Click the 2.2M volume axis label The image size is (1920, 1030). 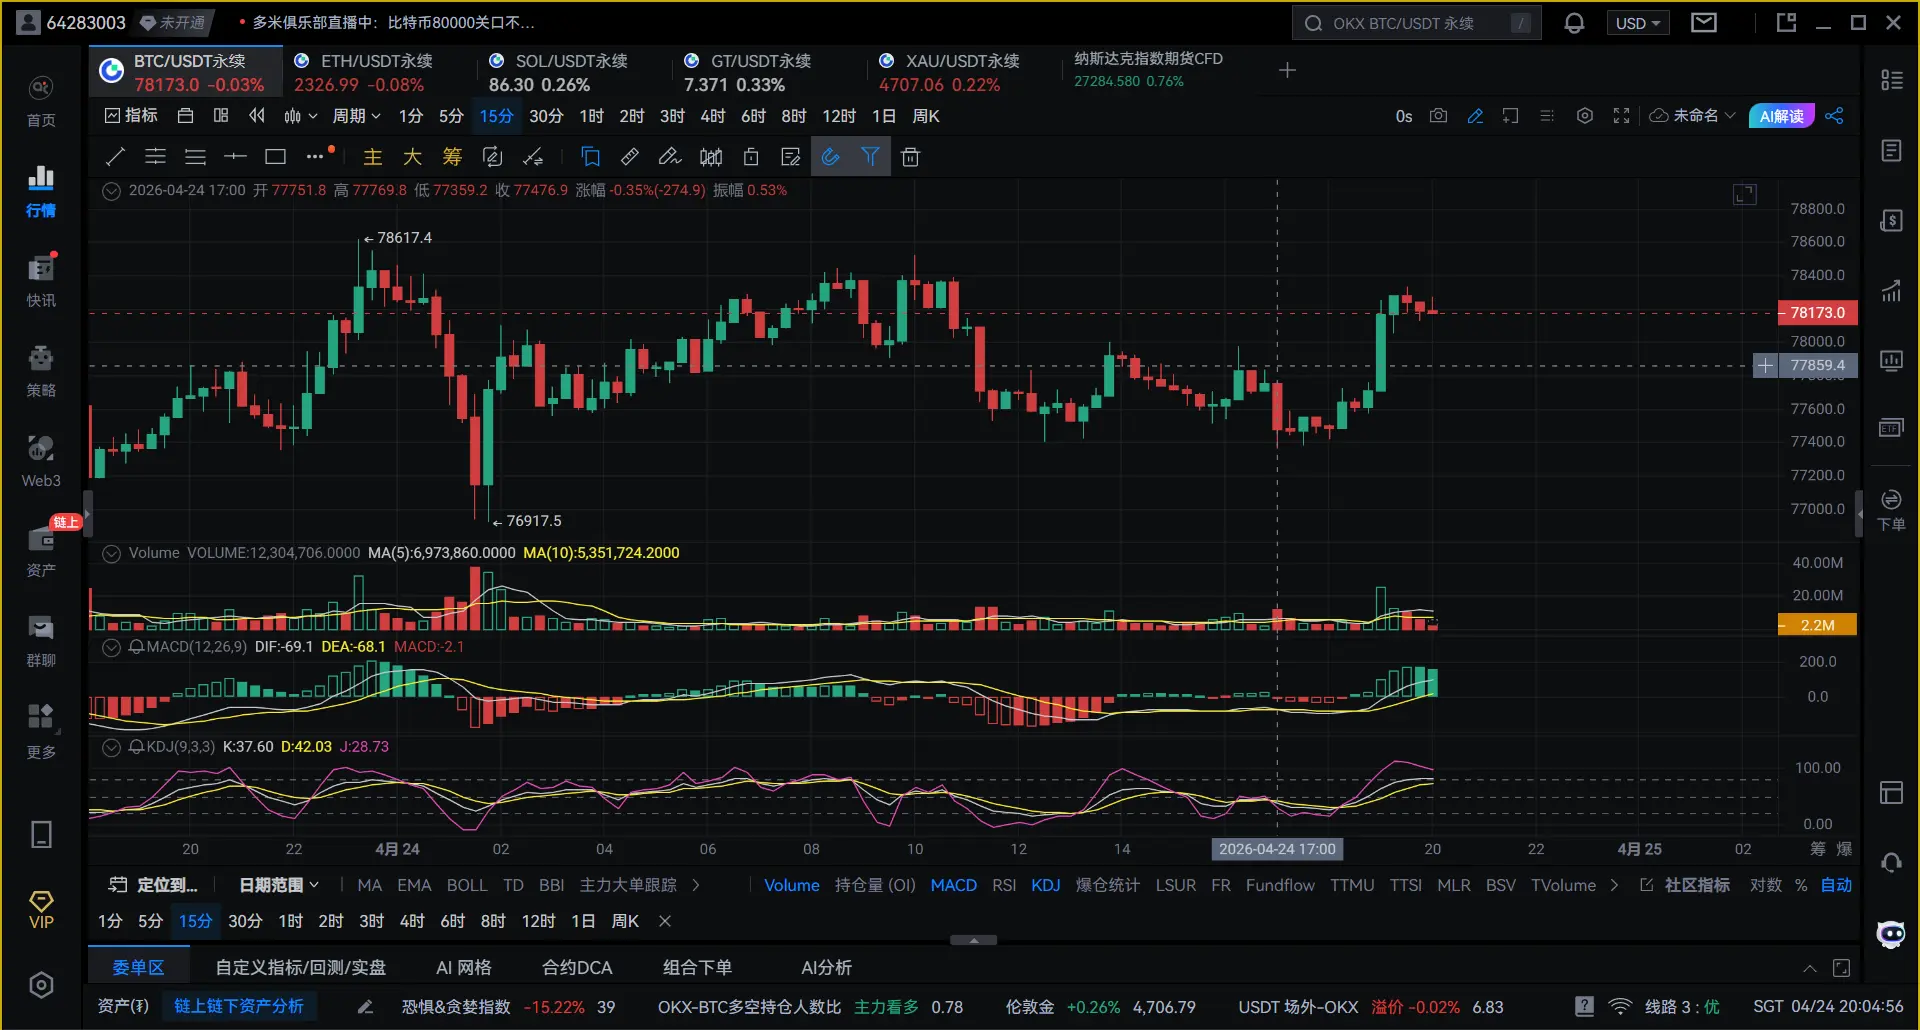pyautogui.click(x=1817, y=625)
